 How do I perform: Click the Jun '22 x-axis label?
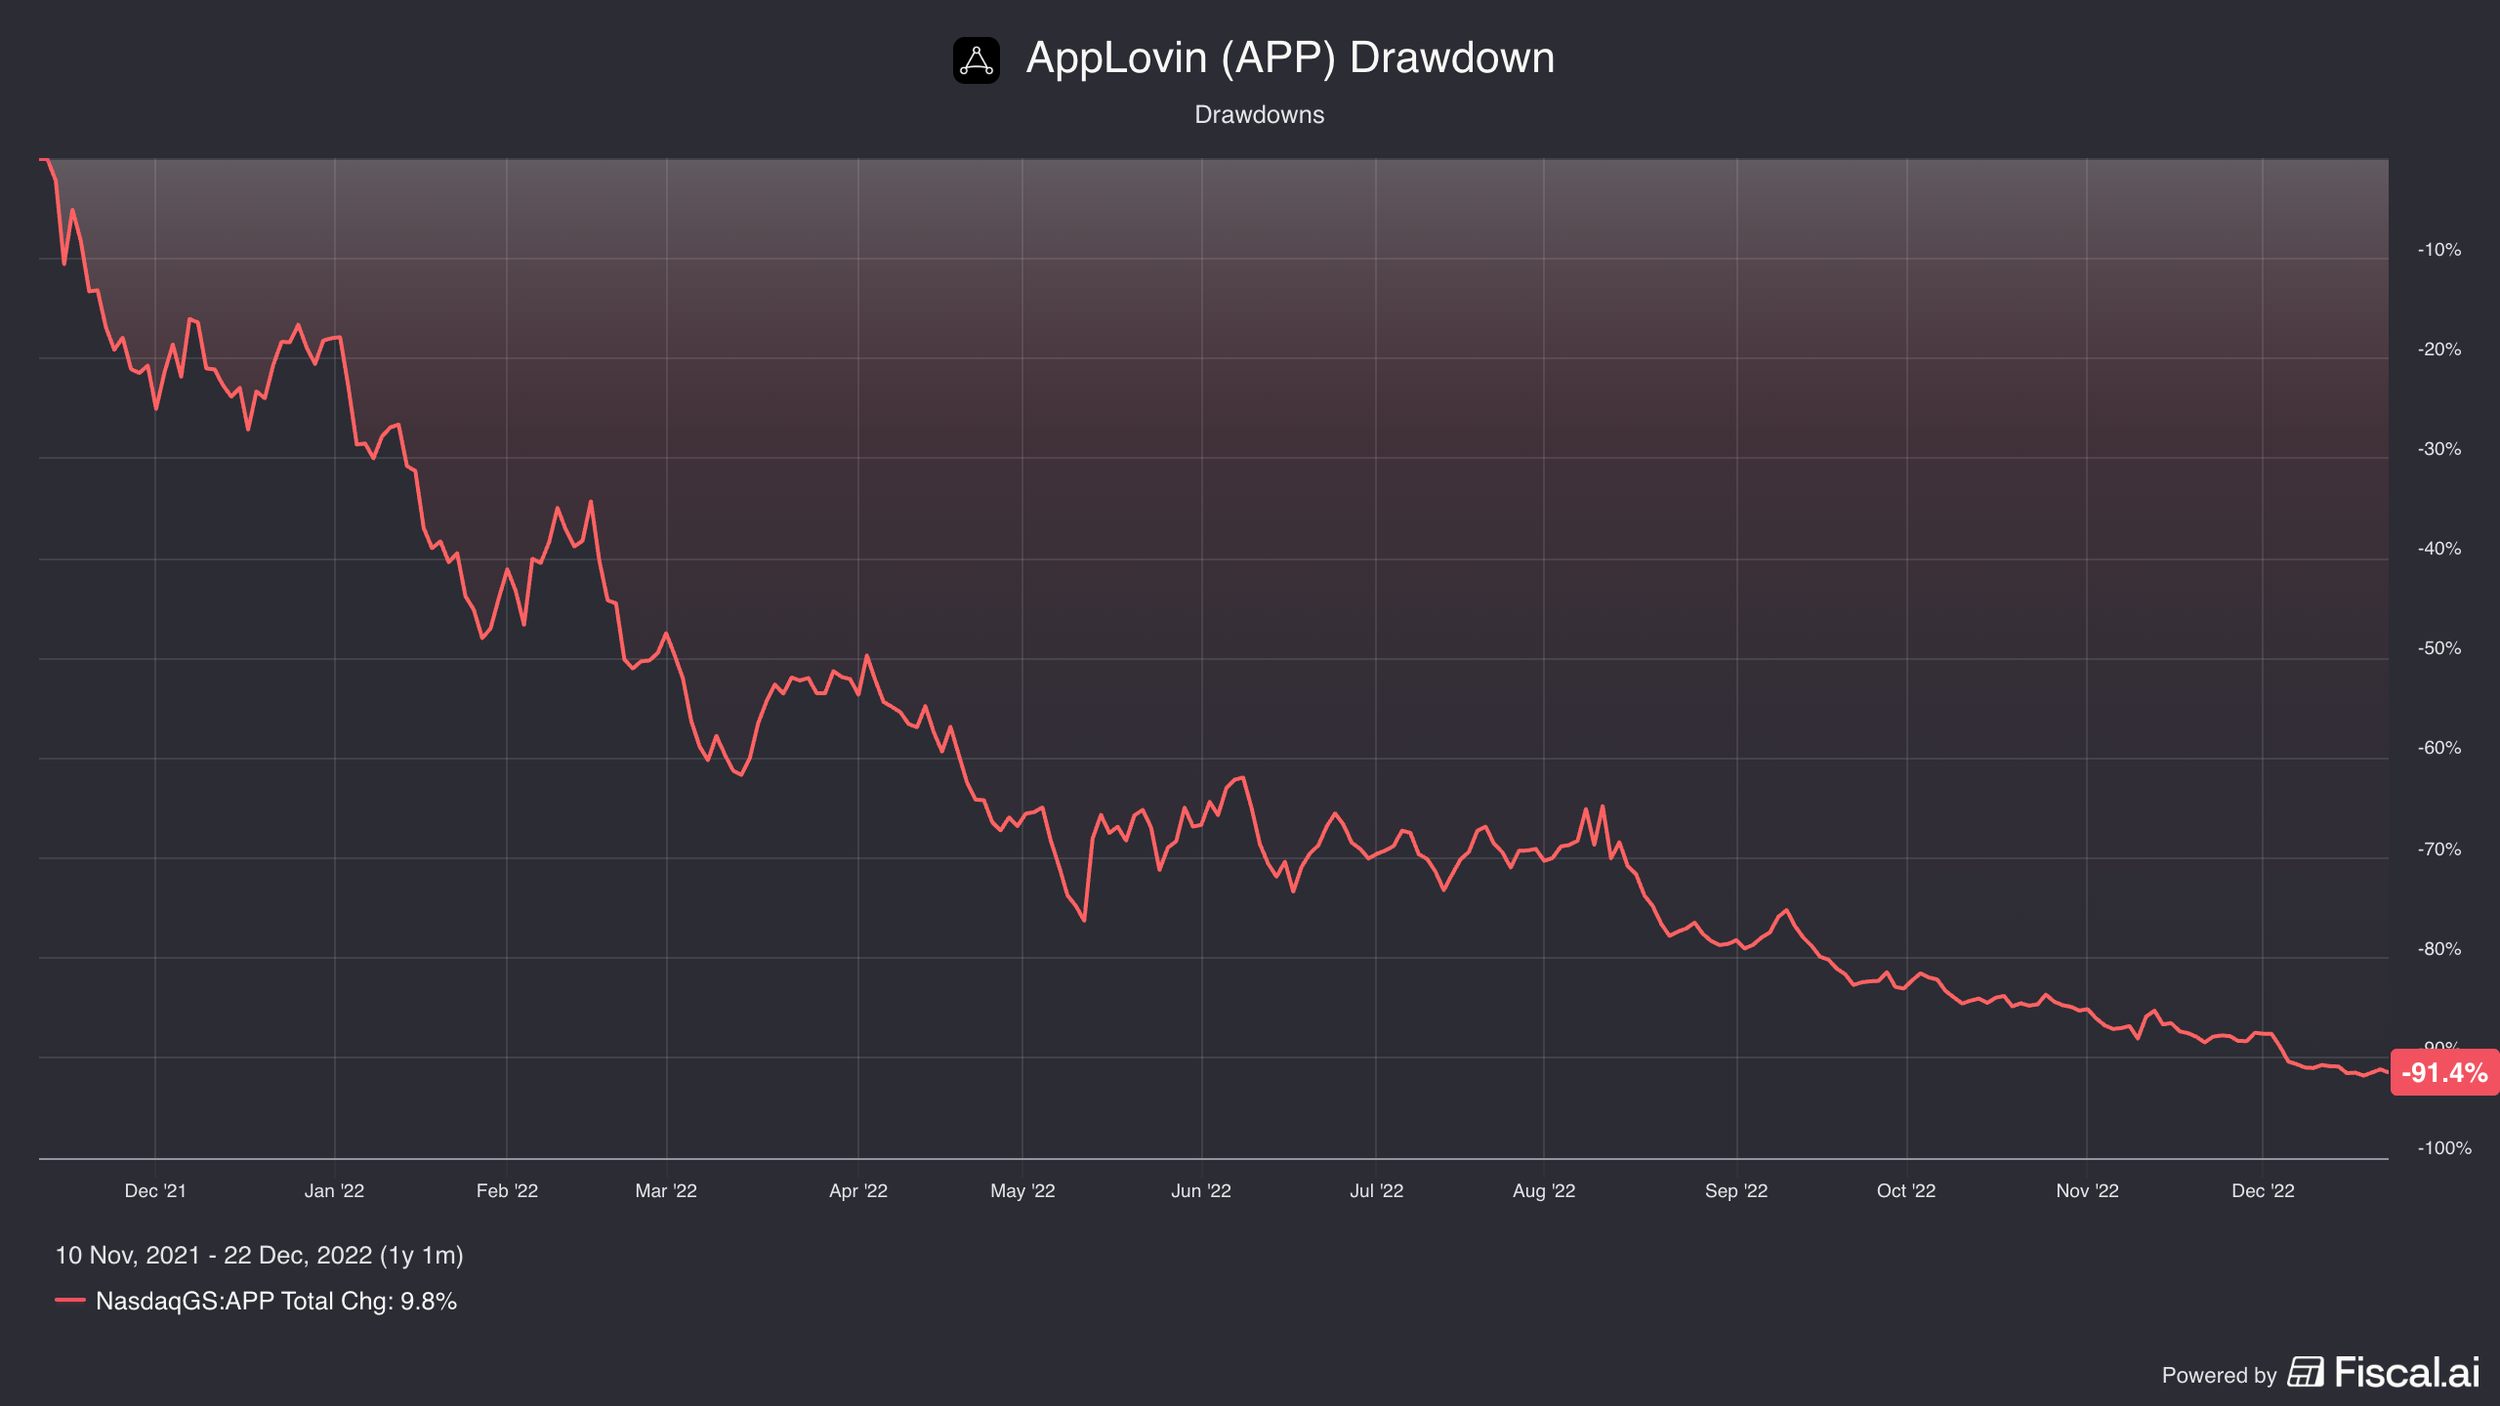1201,1191
